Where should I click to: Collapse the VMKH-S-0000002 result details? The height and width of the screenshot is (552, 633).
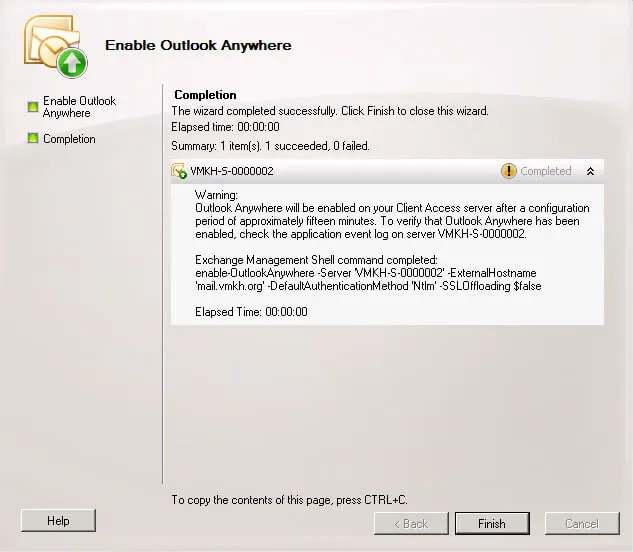click(x=590, y=171)
